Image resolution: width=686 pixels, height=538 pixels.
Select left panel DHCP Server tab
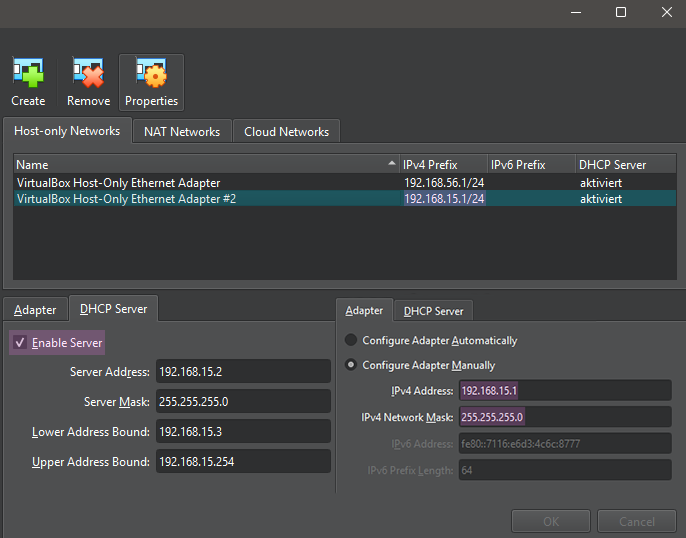click(113, 309)
